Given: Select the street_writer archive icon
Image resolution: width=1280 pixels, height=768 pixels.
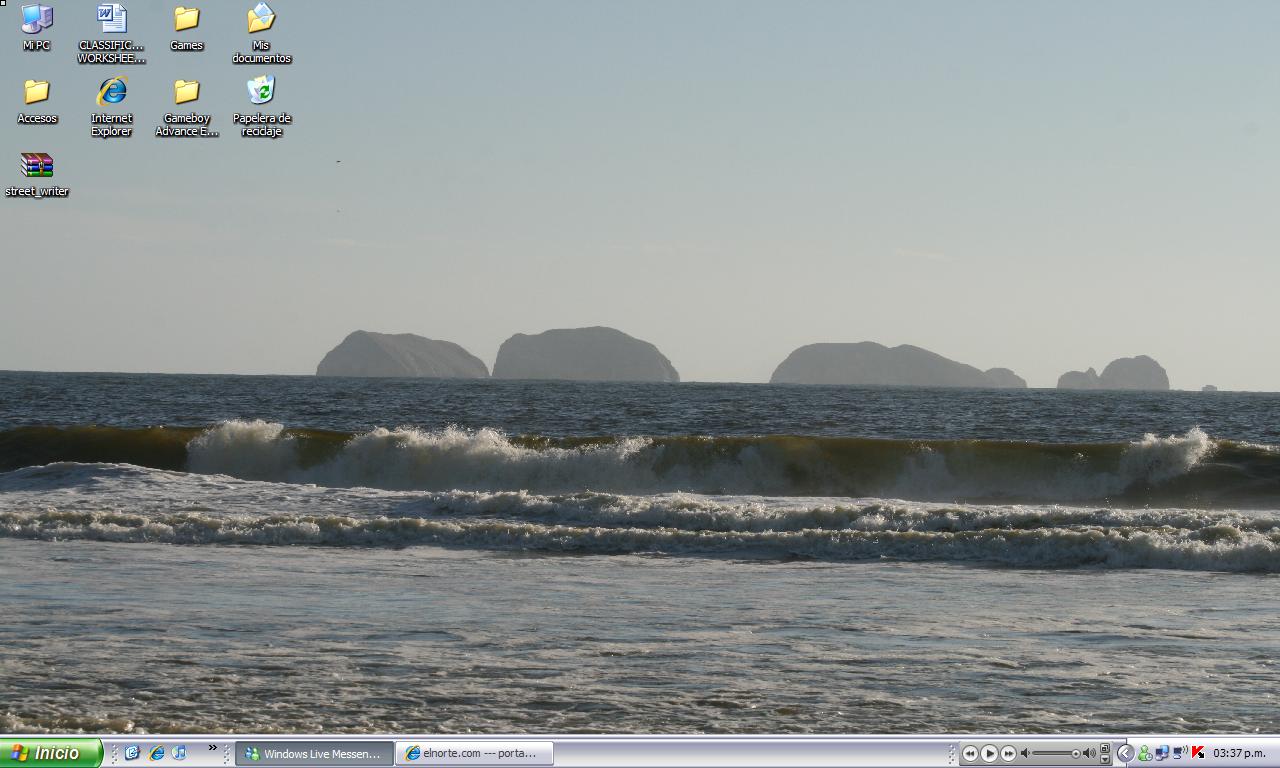Looking at the screenshot, I should click(37, 174).
